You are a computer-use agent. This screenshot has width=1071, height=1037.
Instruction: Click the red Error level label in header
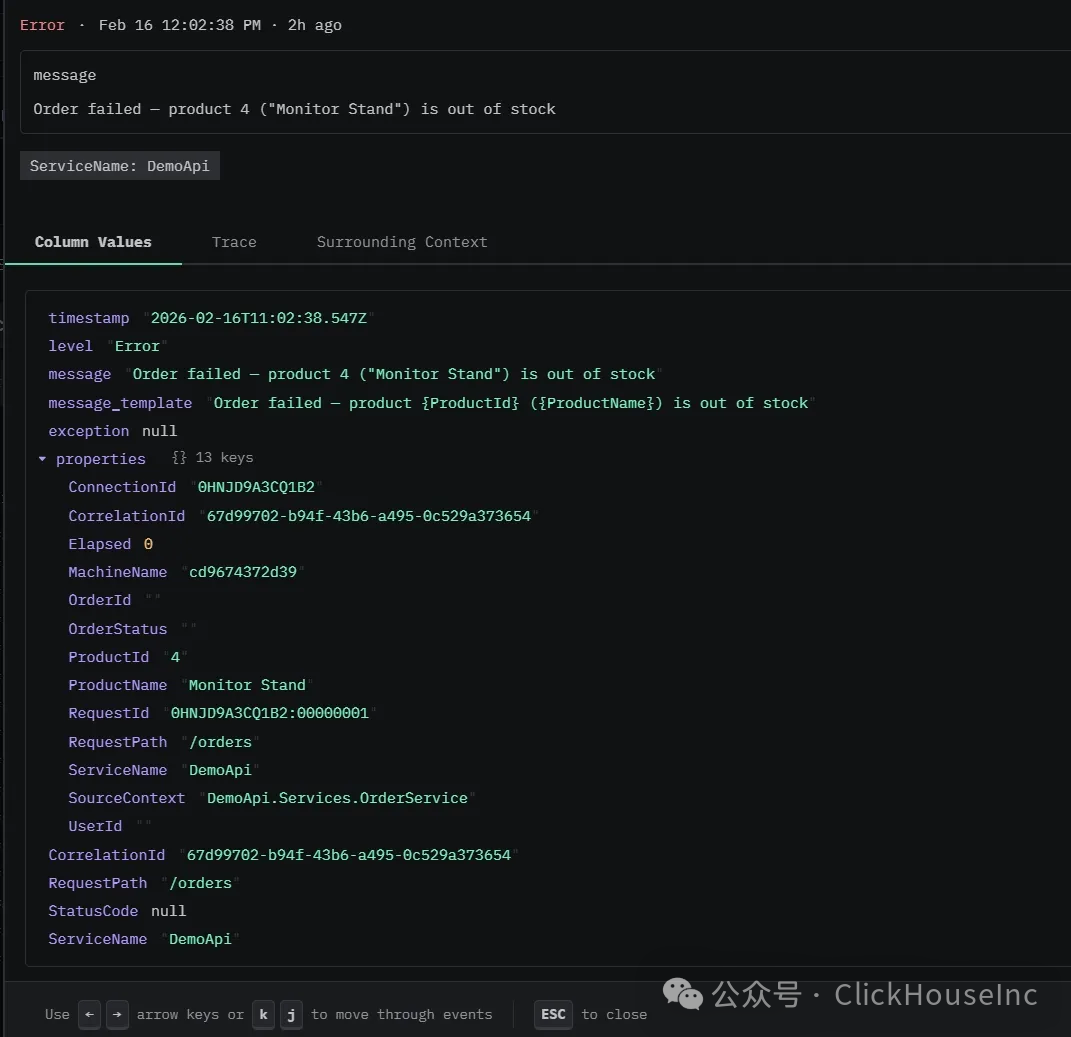(42, 25)
